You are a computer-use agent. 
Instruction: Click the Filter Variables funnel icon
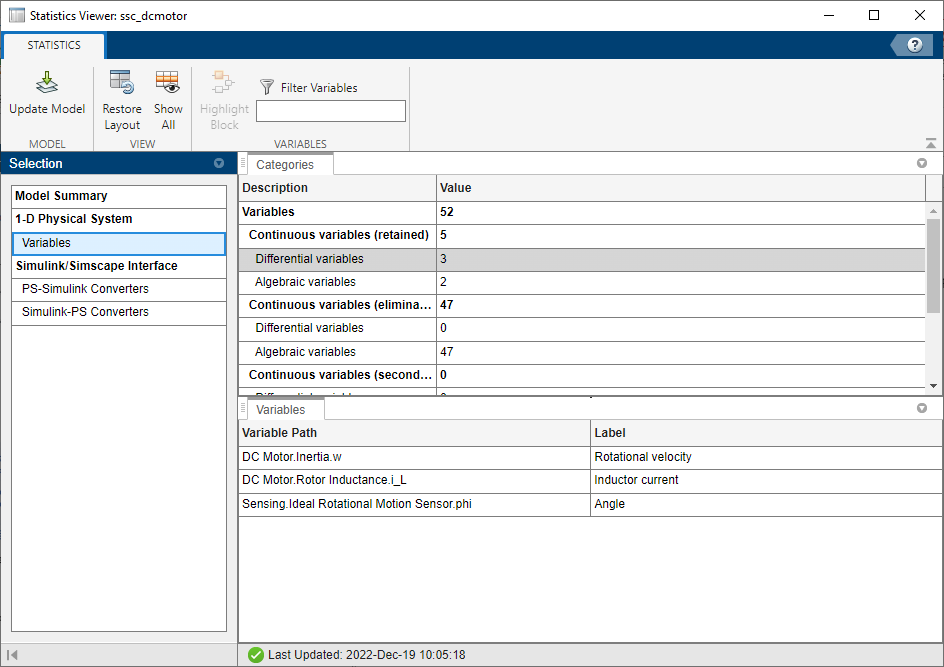[x=267, y=88]
